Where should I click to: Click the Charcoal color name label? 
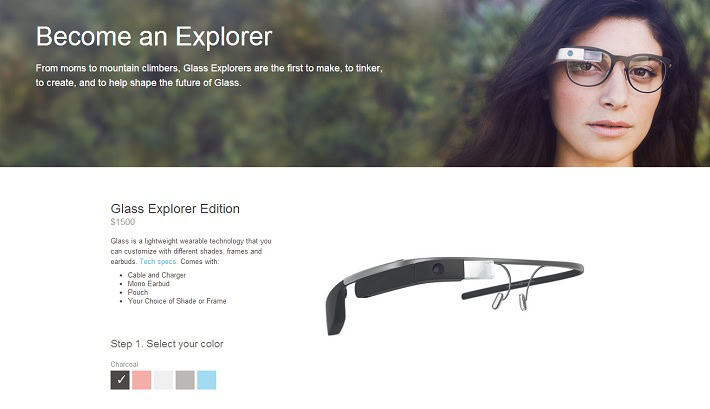pos(124,364)
